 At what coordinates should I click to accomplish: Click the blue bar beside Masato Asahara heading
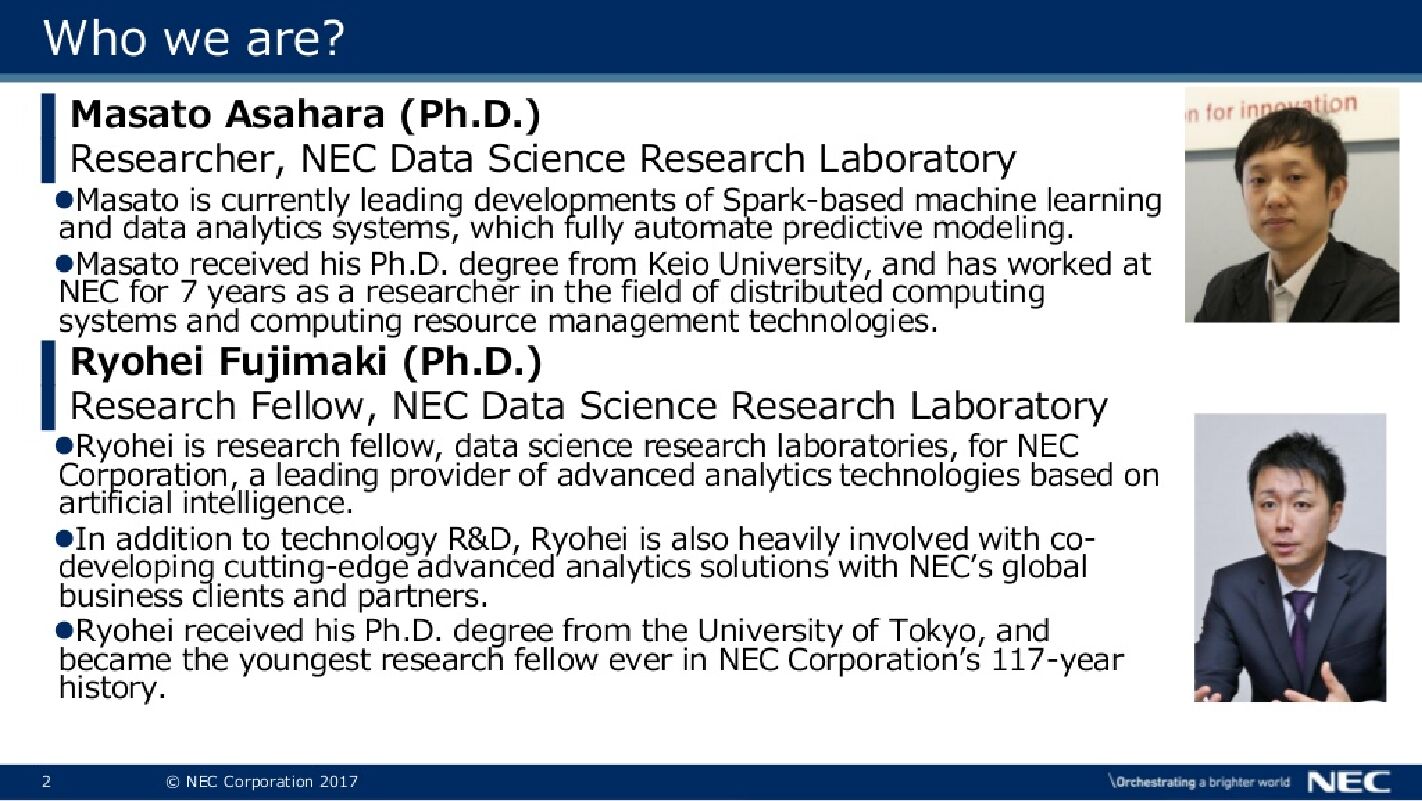tap(47, 137)
